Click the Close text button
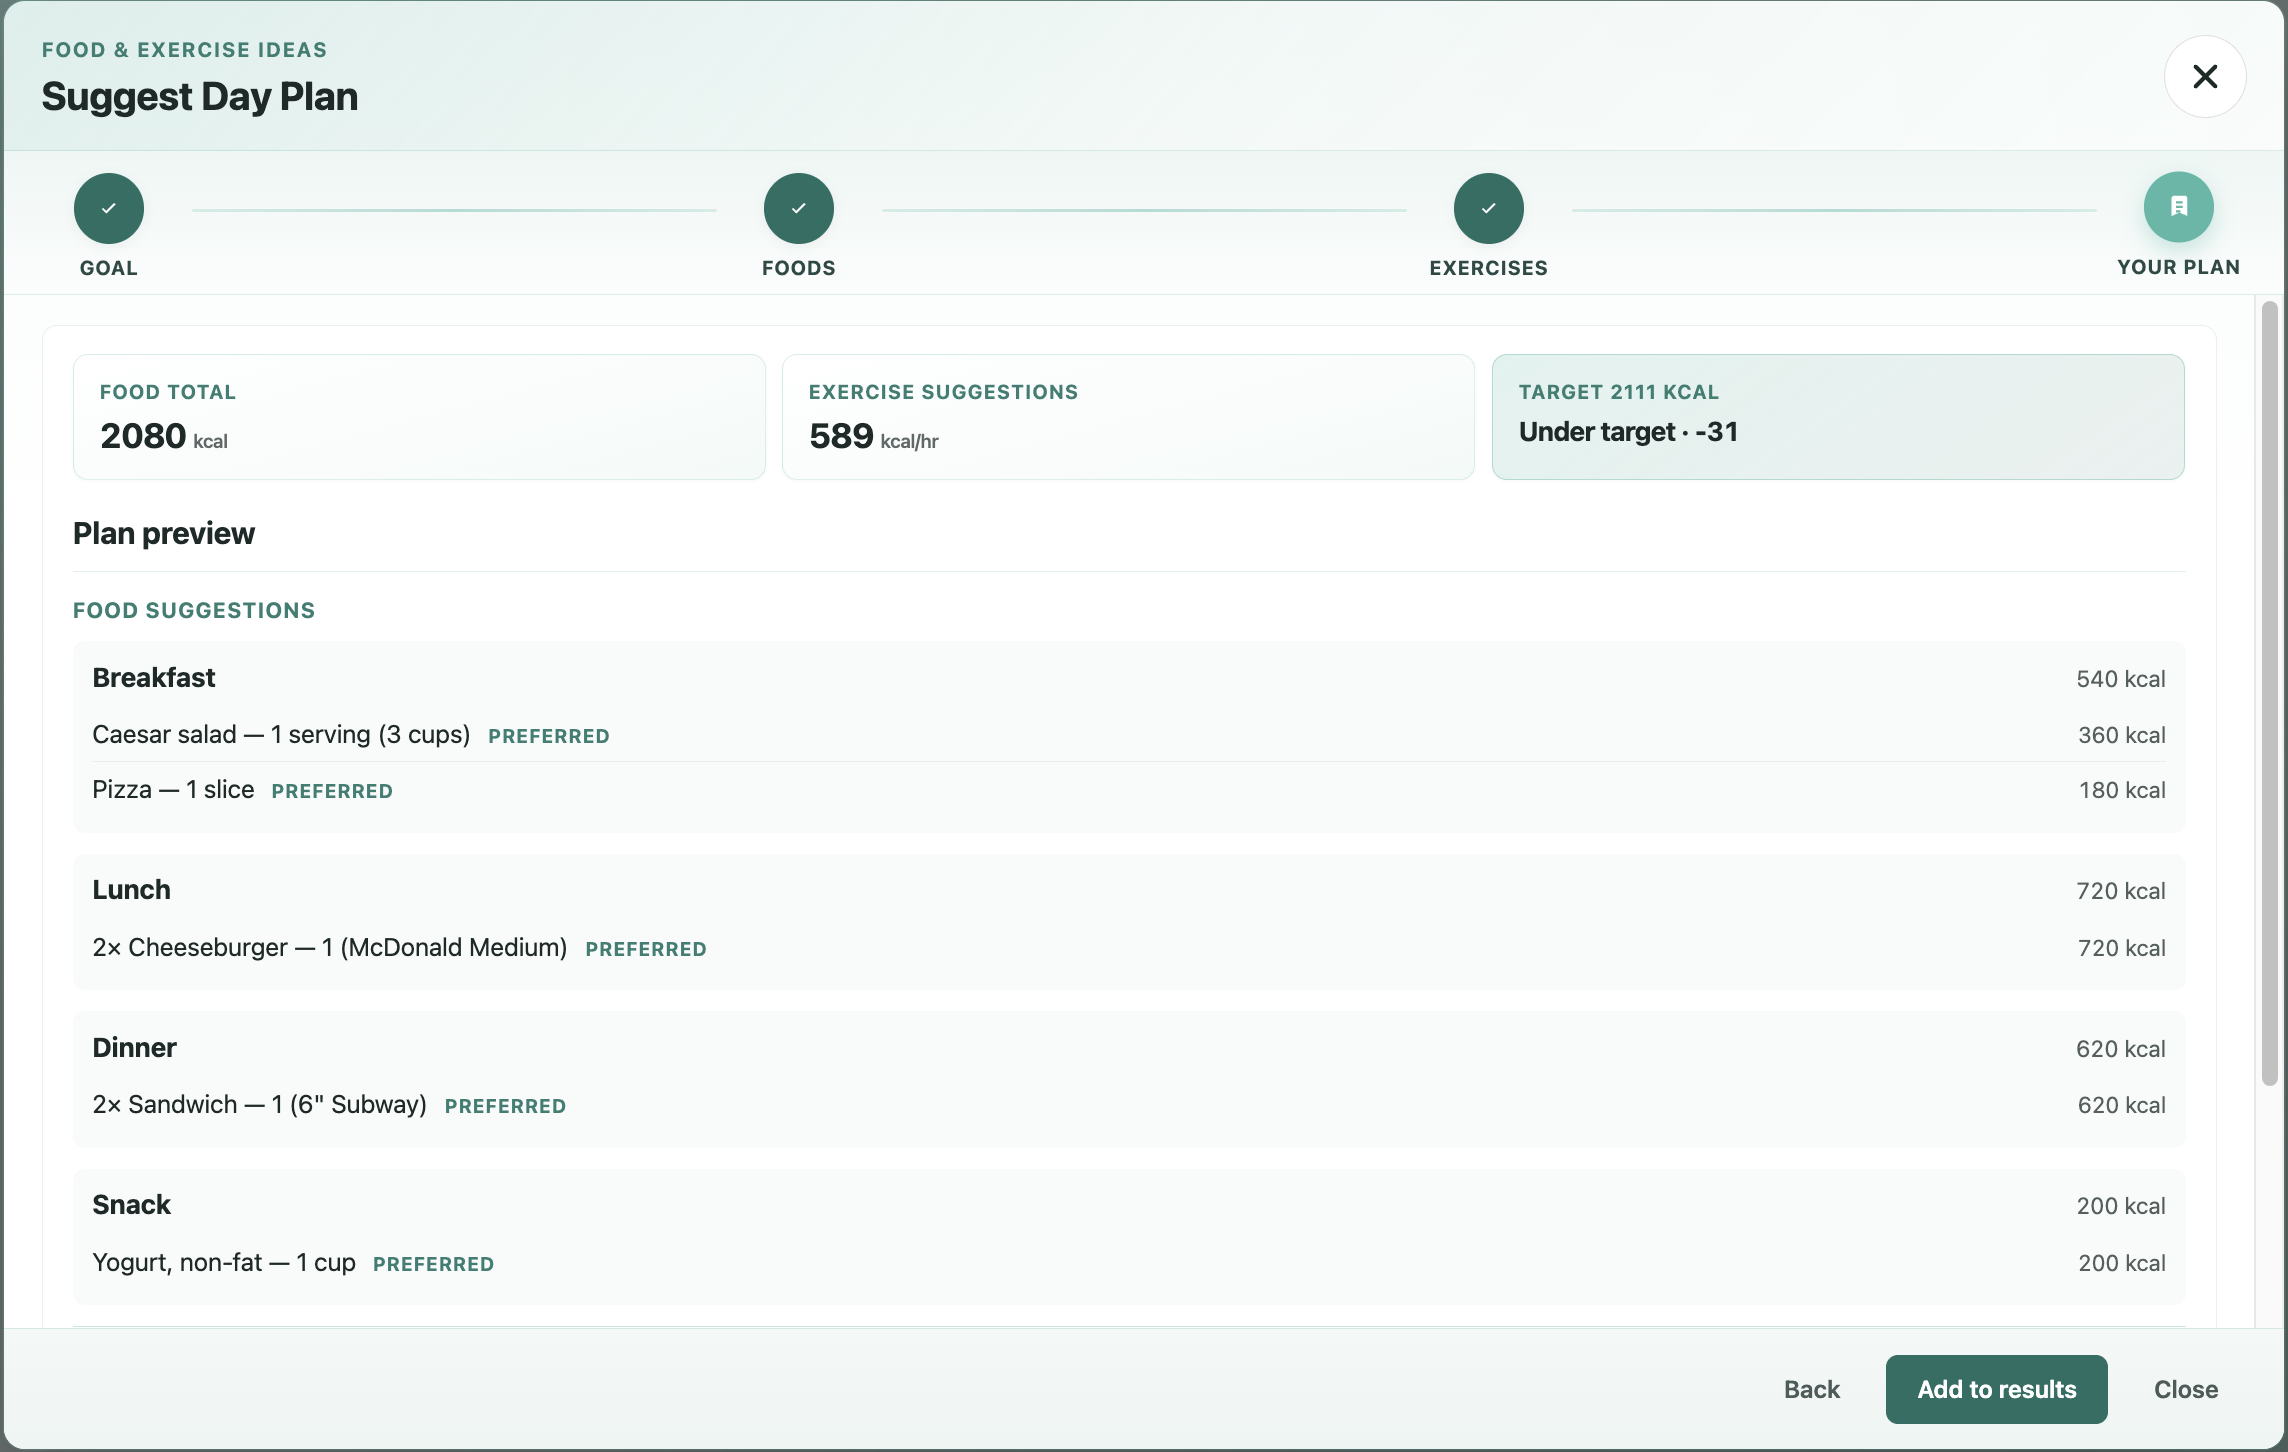This screenshot has width=2288, height=1452. (x=2186, y=1389)
